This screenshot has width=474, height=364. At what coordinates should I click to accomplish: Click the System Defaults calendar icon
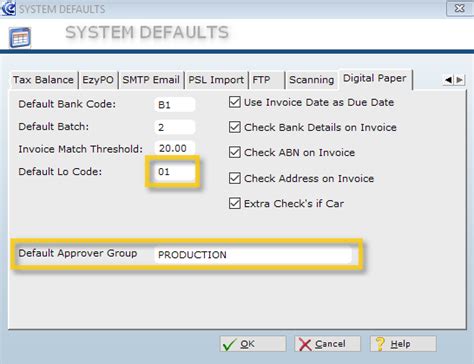tap(20, 37)
